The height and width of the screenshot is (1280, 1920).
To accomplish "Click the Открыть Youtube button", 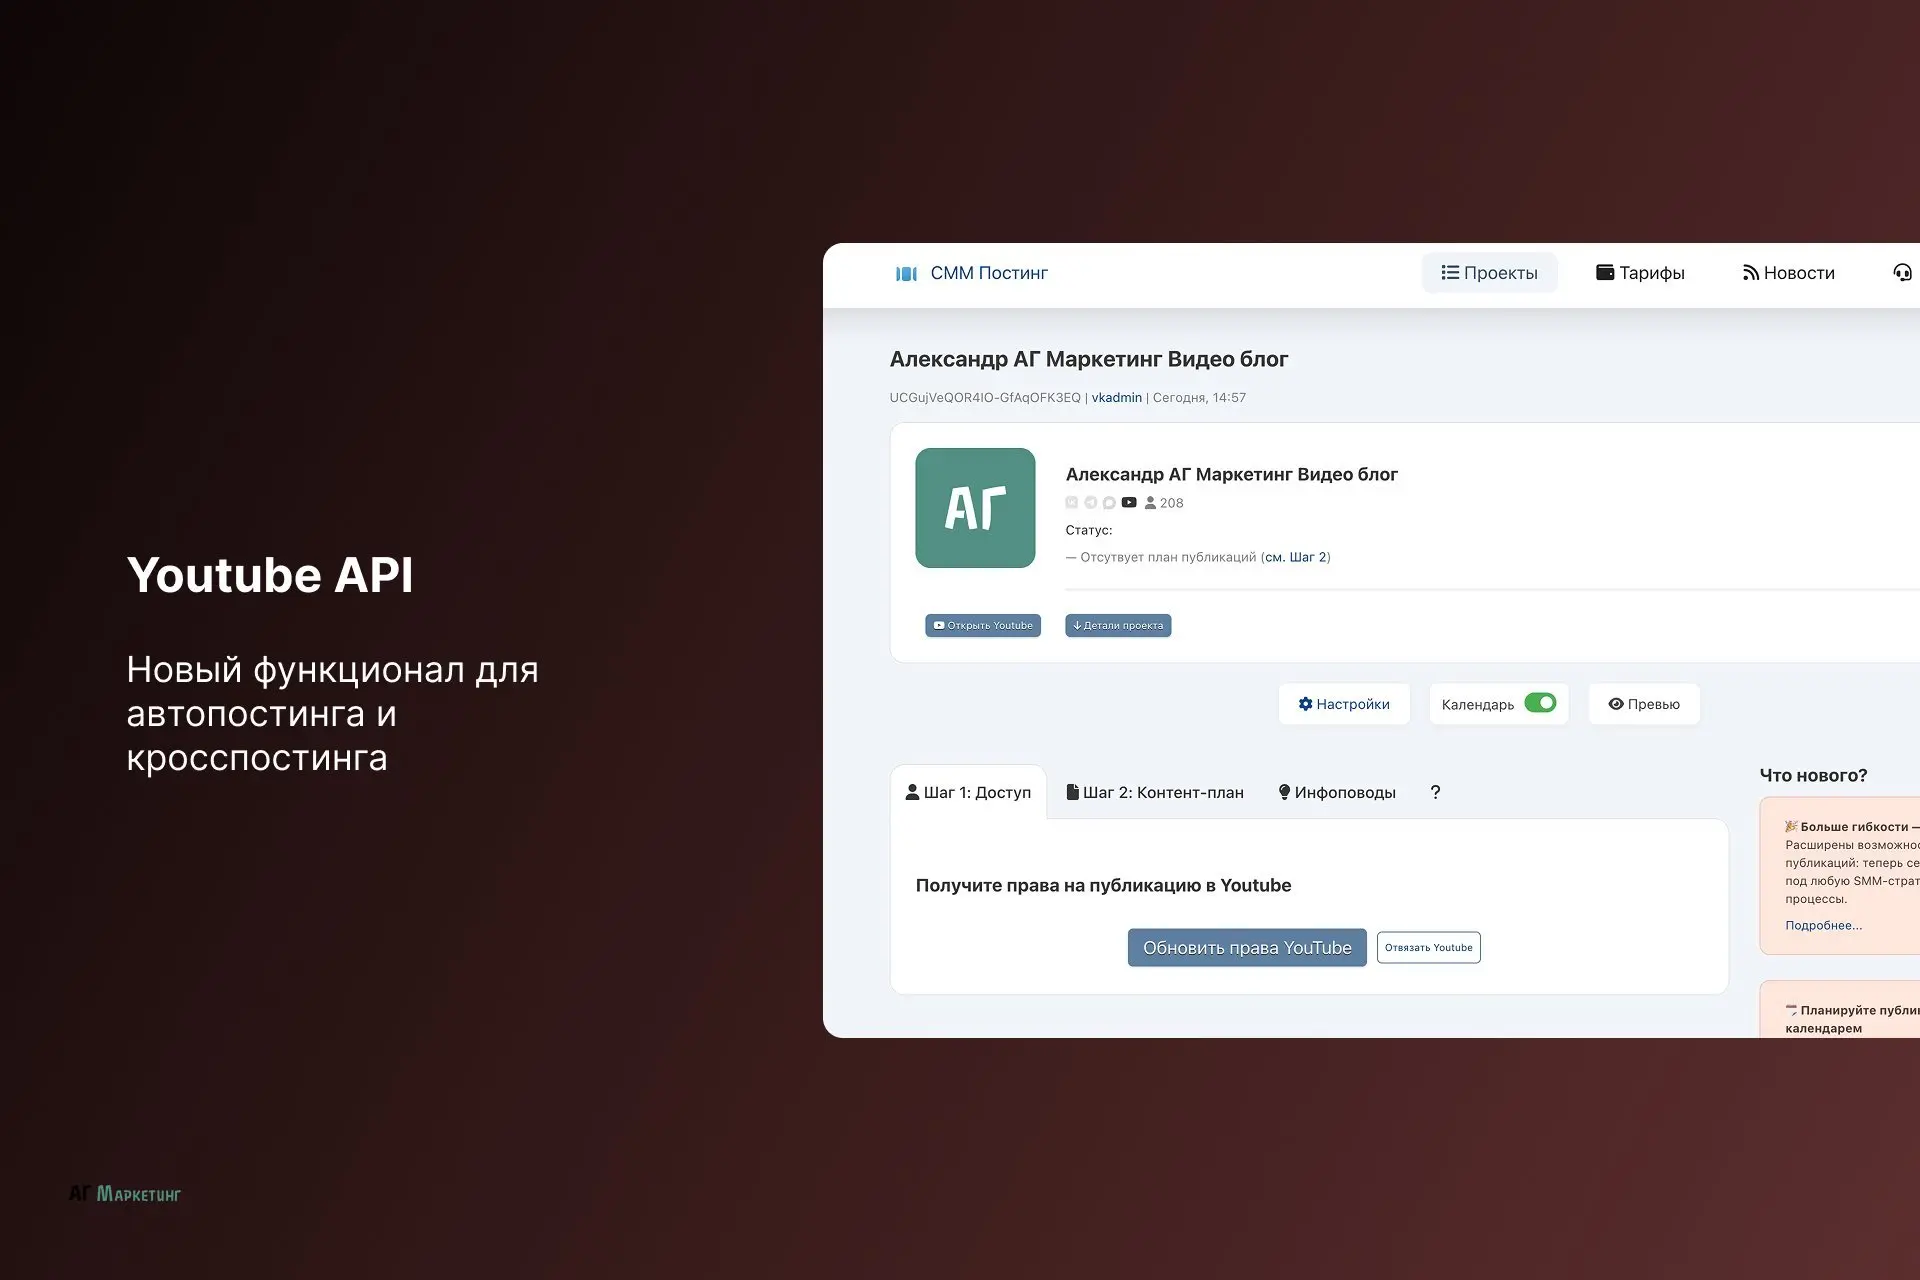I will pos(983,625).
